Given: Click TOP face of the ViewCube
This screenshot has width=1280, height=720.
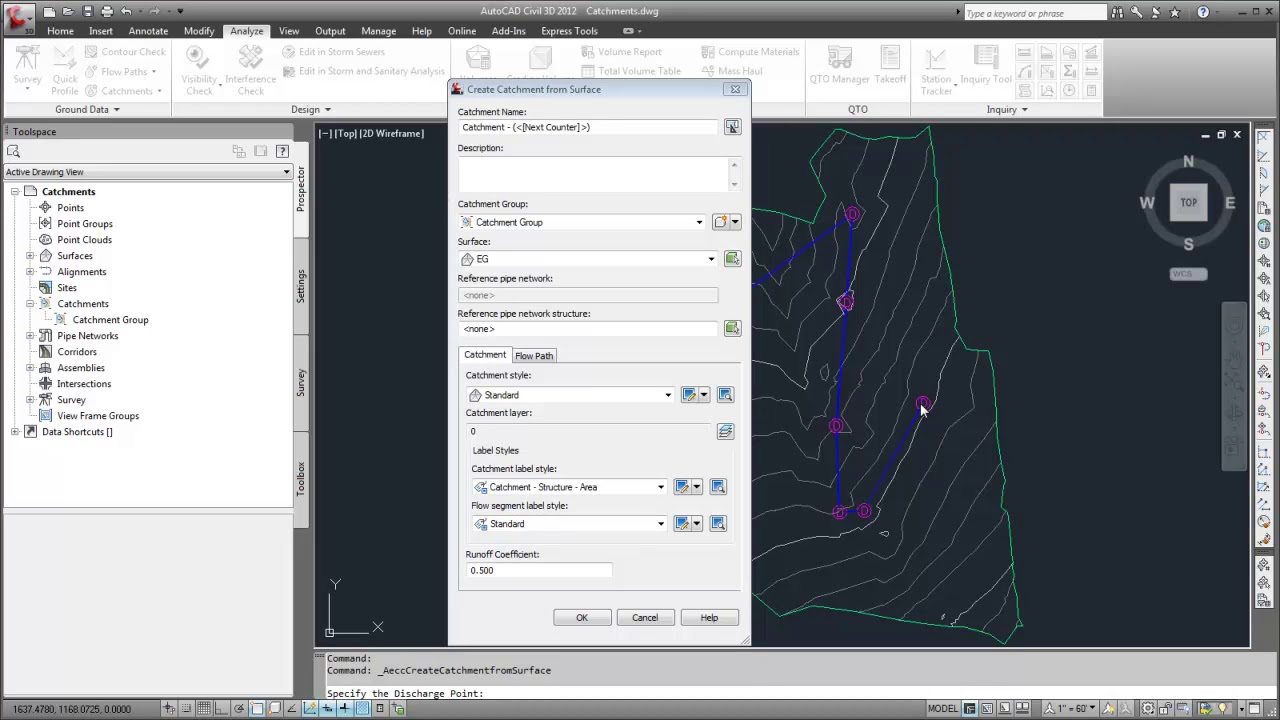Looking at the screenshot, I should coord(1188,203).
